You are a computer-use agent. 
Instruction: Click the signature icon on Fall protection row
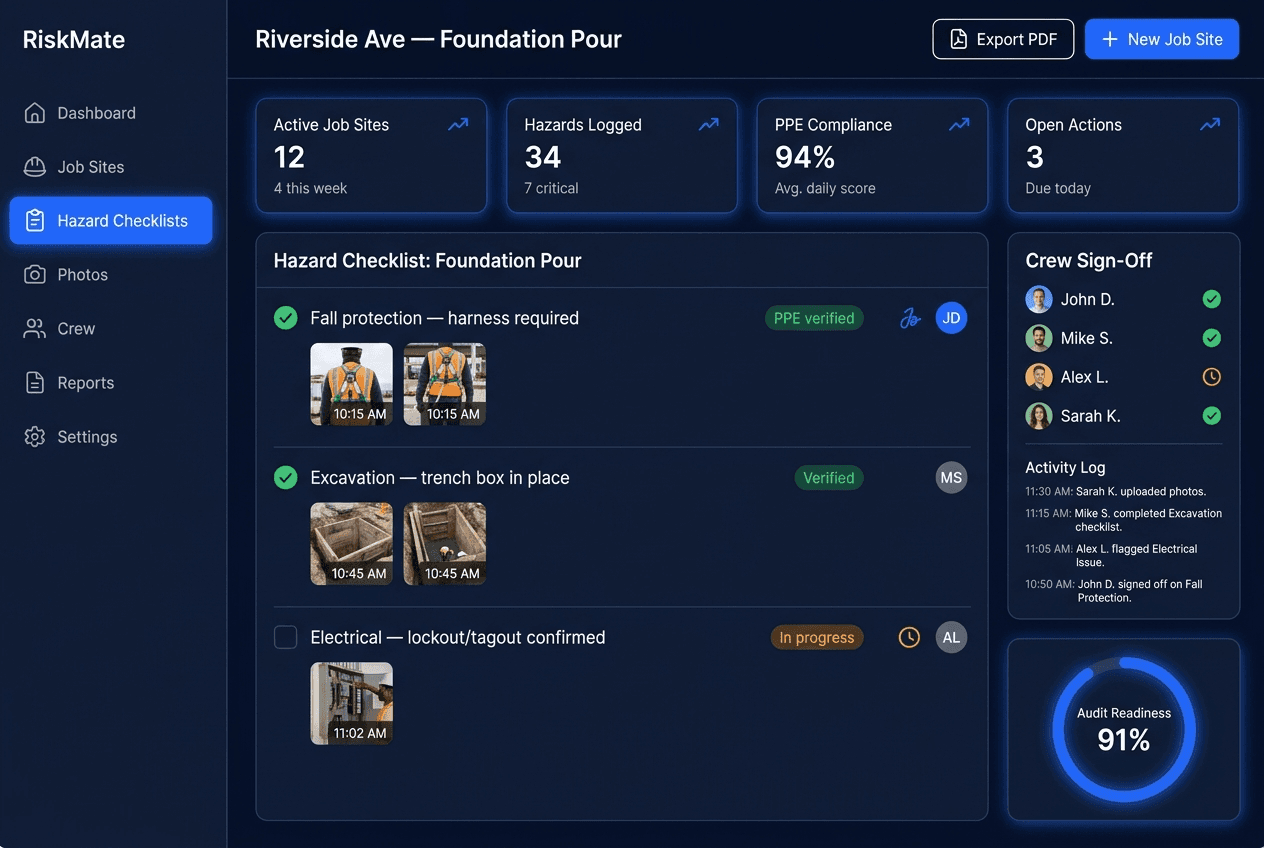tap(909, 319)
